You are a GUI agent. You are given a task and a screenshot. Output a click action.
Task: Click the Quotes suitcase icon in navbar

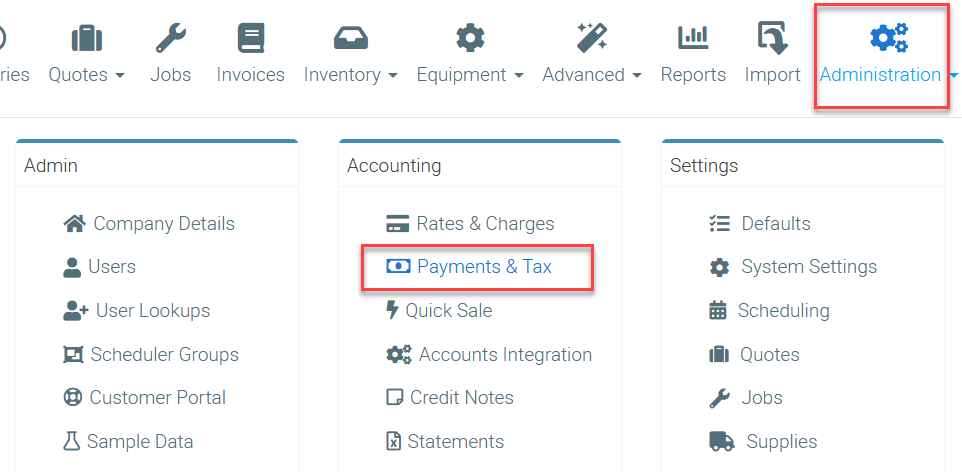(86, 38)
